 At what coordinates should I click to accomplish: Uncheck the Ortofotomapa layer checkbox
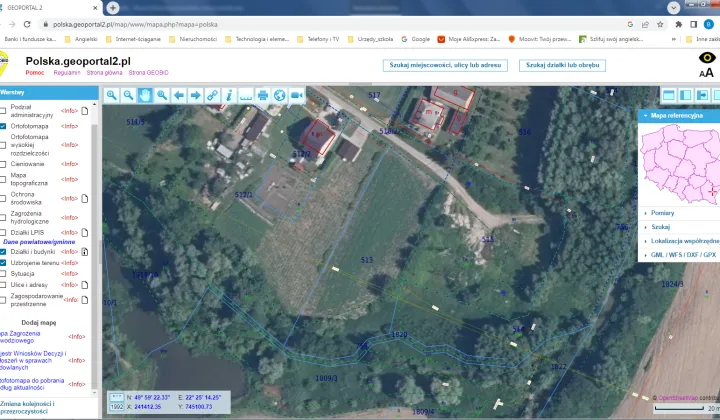[x=4, y=127]
